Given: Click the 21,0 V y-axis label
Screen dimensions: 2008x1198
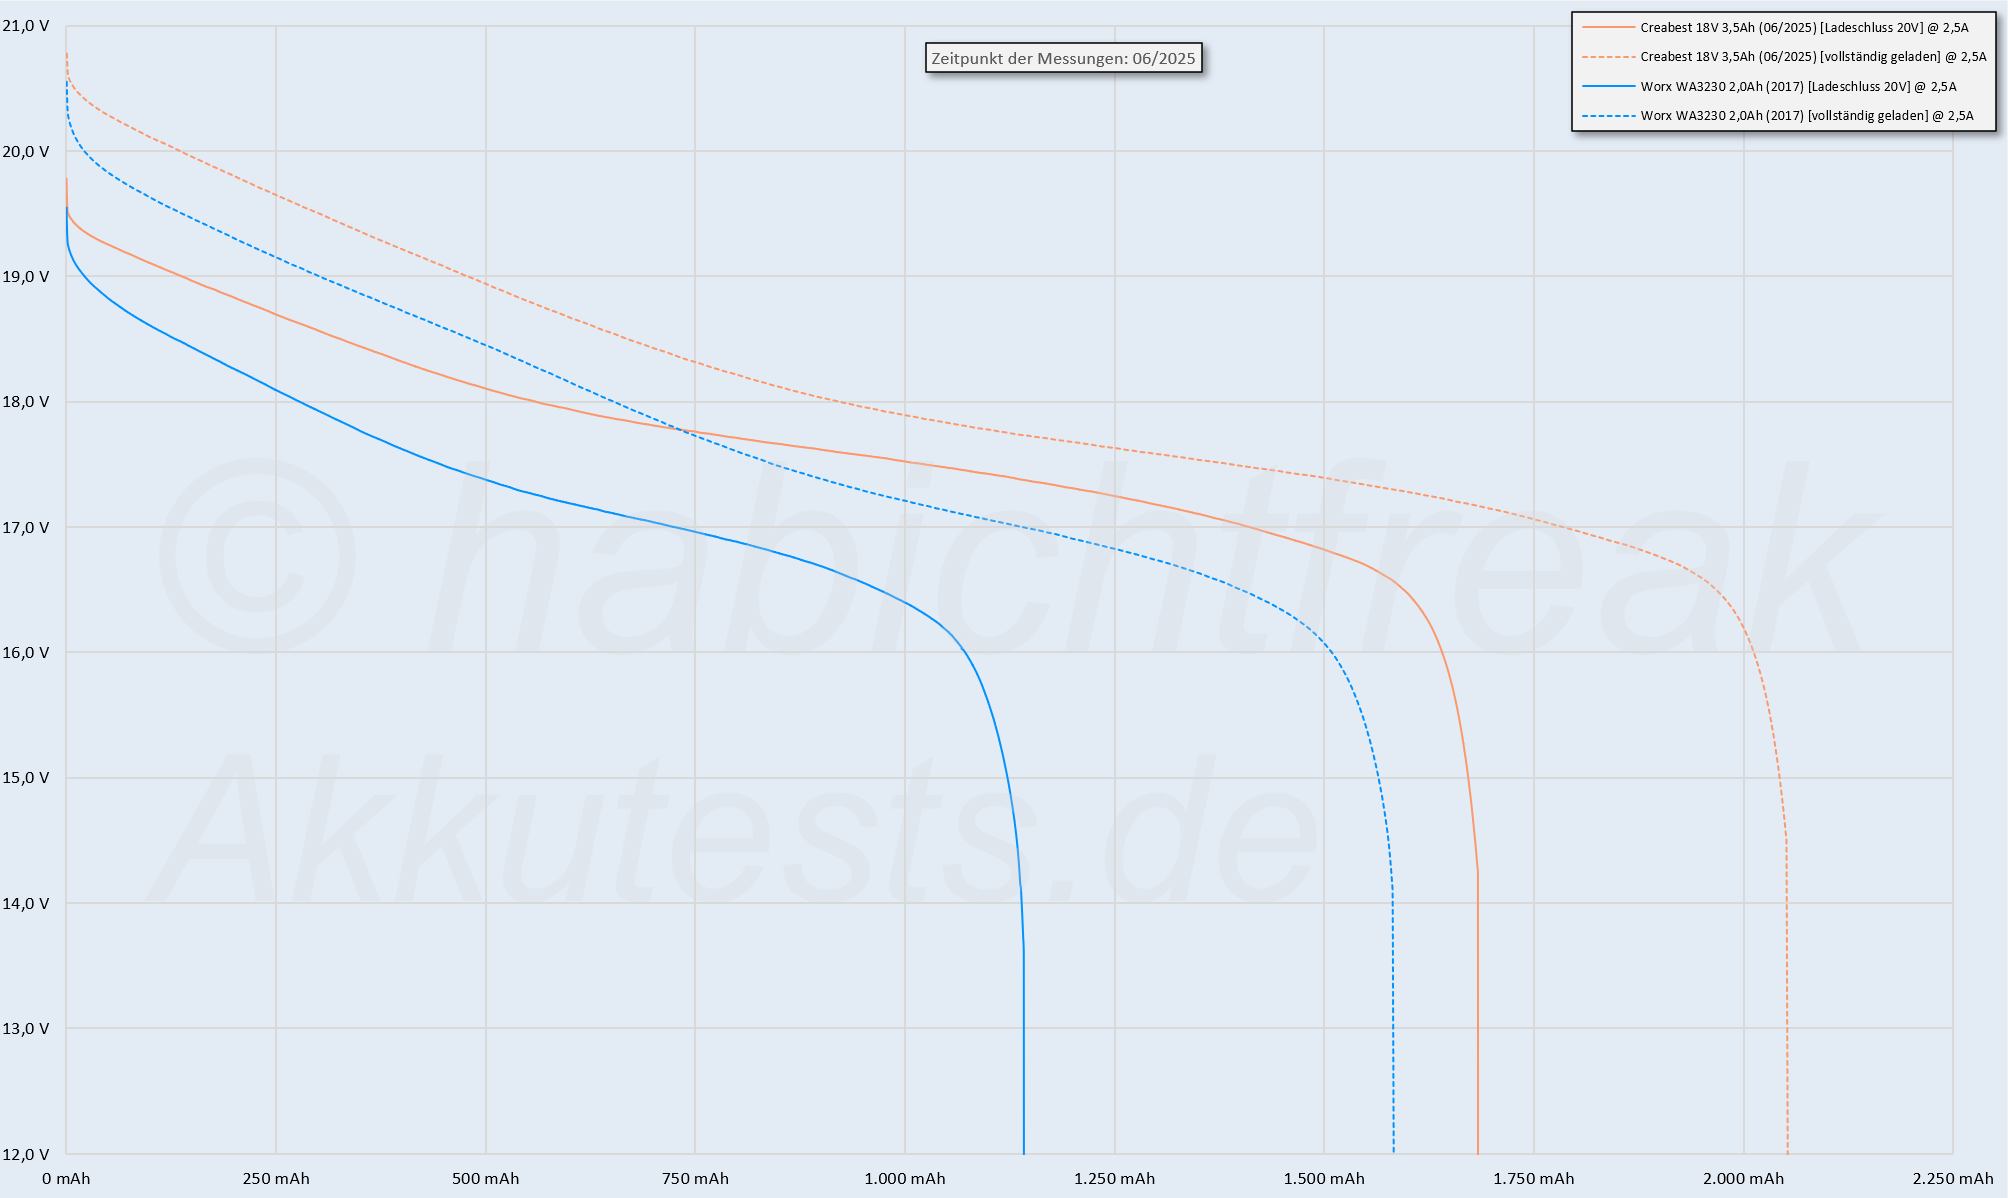Looking at the screenshot, I should [26, 26].
